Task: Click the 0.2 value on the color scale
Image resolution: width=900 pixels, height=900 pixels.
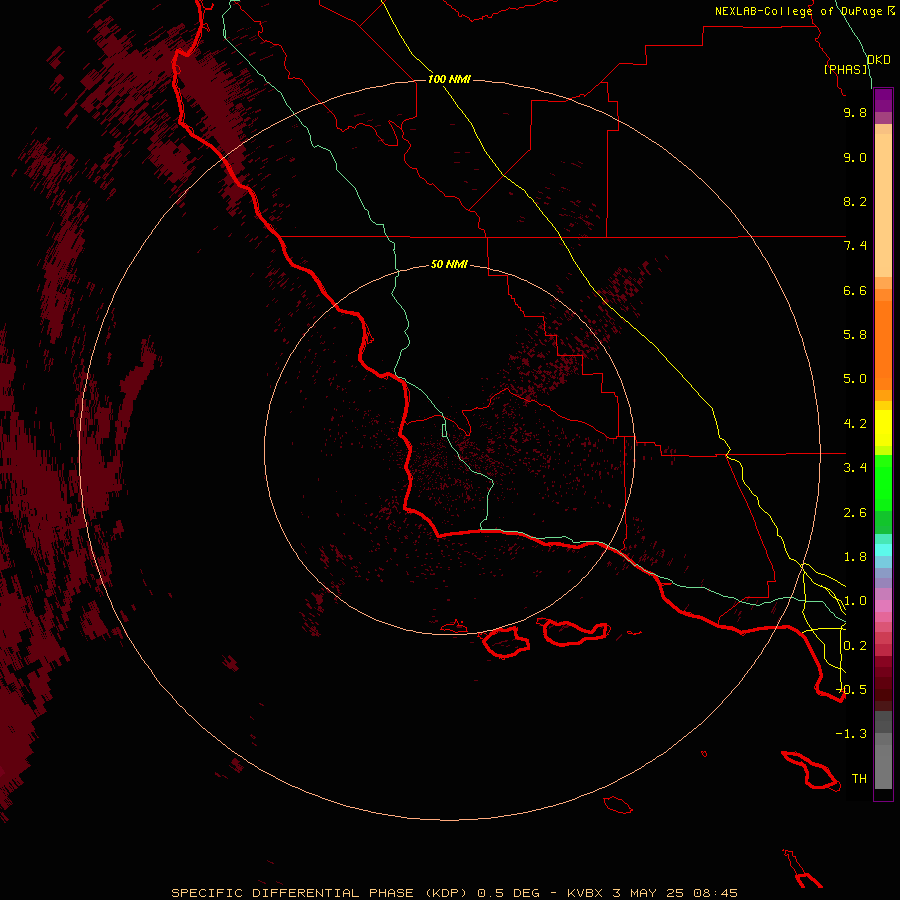Action: [x=855, y=646]
